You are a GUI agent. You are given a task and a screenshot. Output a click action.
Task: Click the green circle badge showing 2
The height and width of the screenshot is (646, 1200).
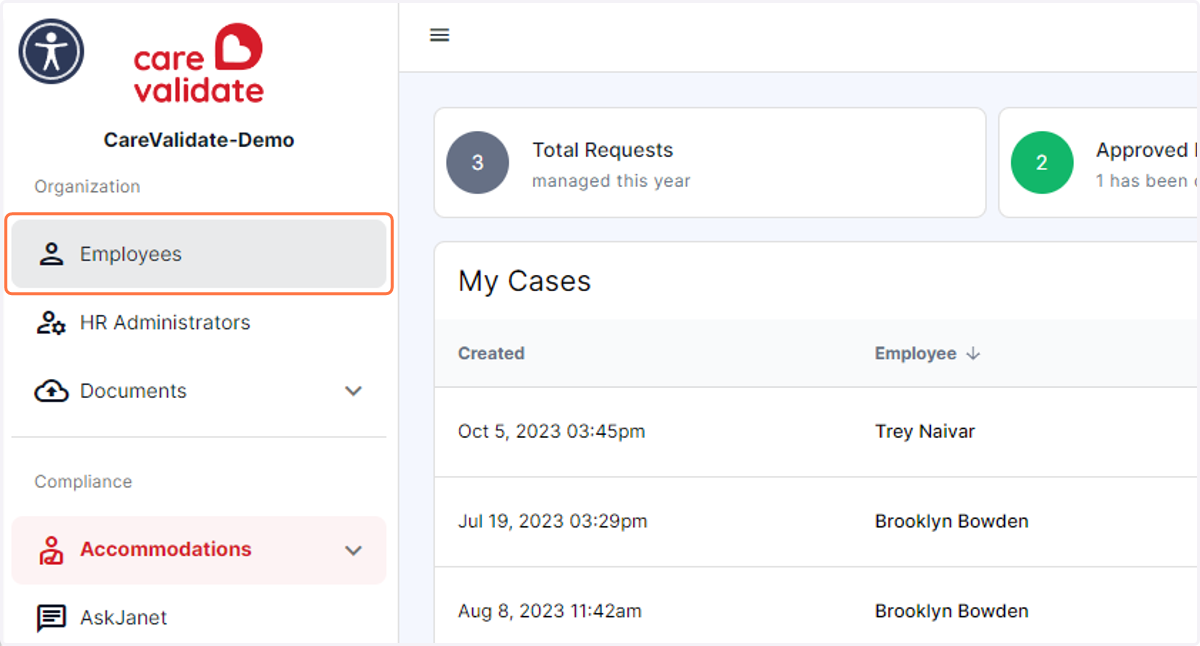[1042, 163]
